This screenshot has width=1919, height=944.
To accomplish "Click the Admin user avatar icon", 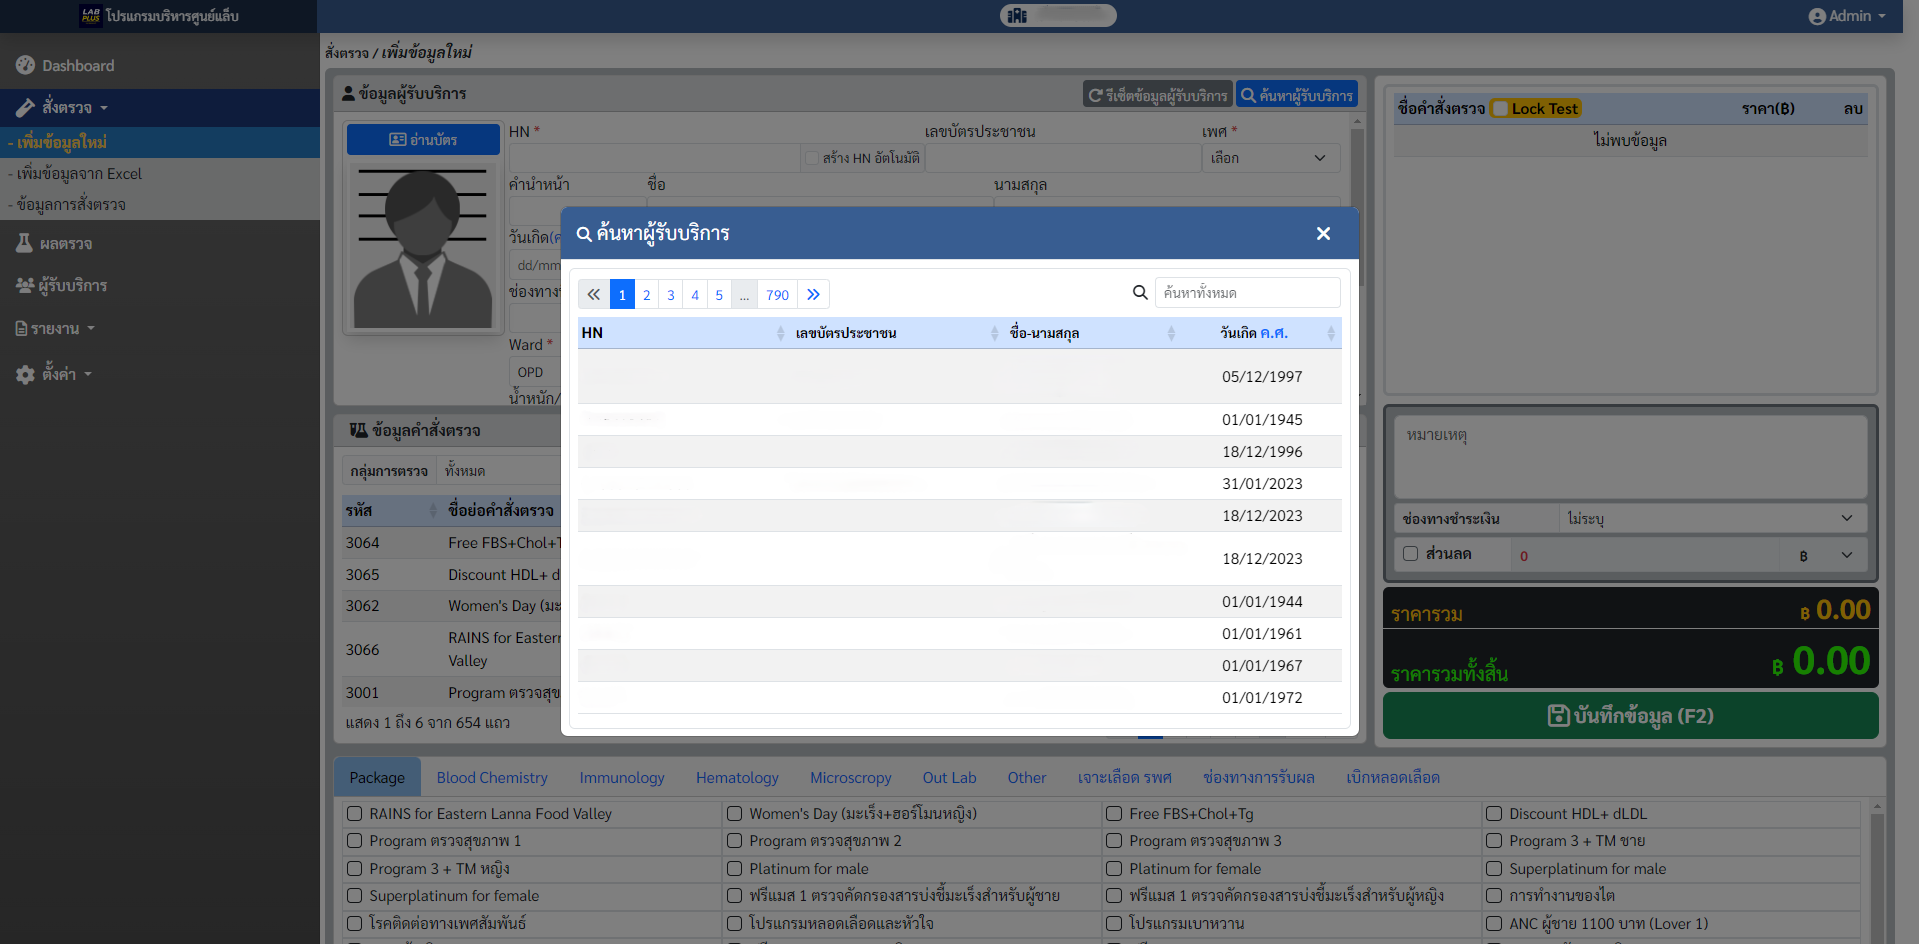I will click(1817, 16).
